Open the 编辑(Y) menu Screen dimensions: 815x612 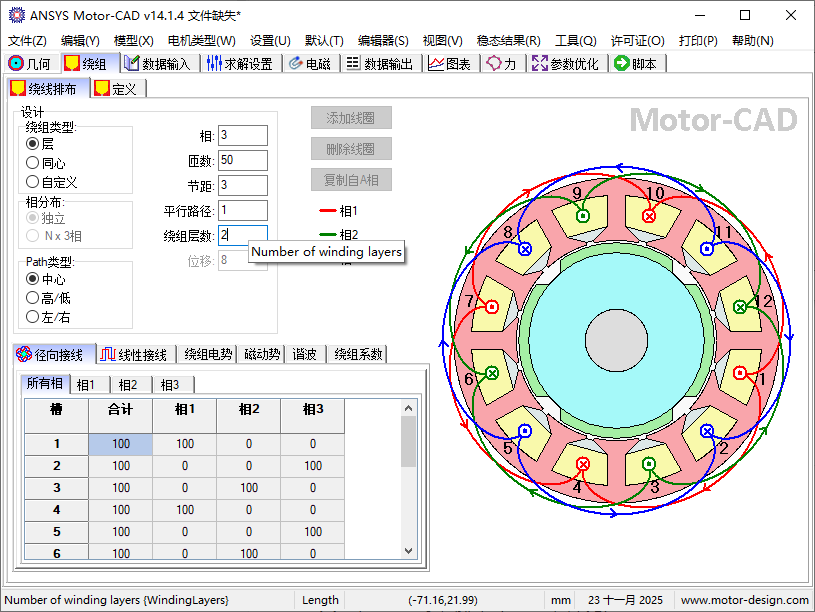80,41
